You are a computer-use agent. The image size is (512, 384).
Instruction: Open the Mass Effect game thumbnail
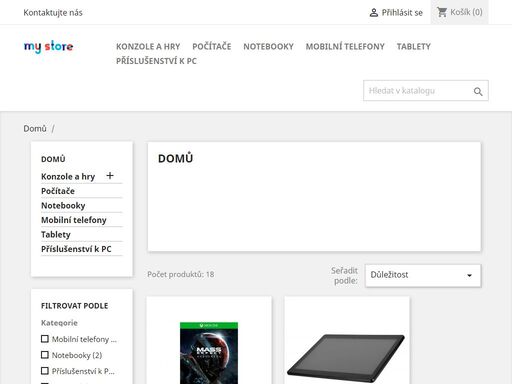[209, 353]
